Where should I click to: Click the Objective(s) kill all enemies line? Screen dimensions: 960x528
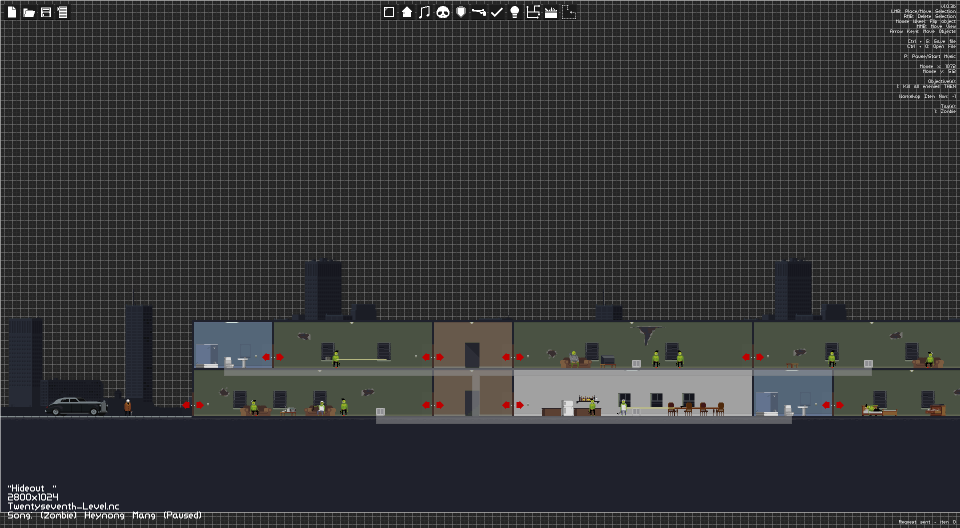click(x=926, y=86)
